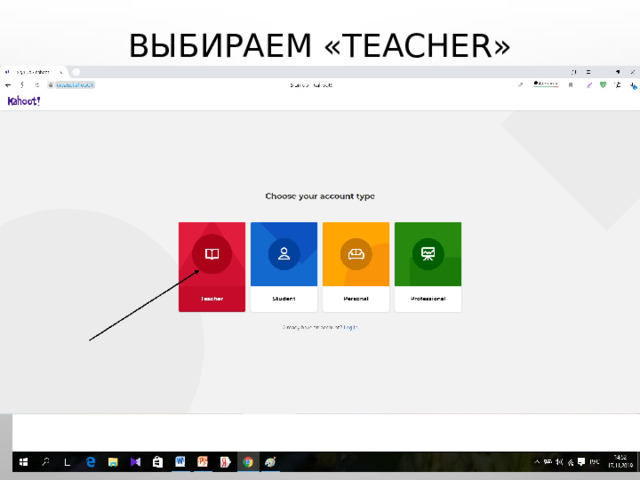
Task: Open File Explorer from the taskbar
Action: (113, 462)
